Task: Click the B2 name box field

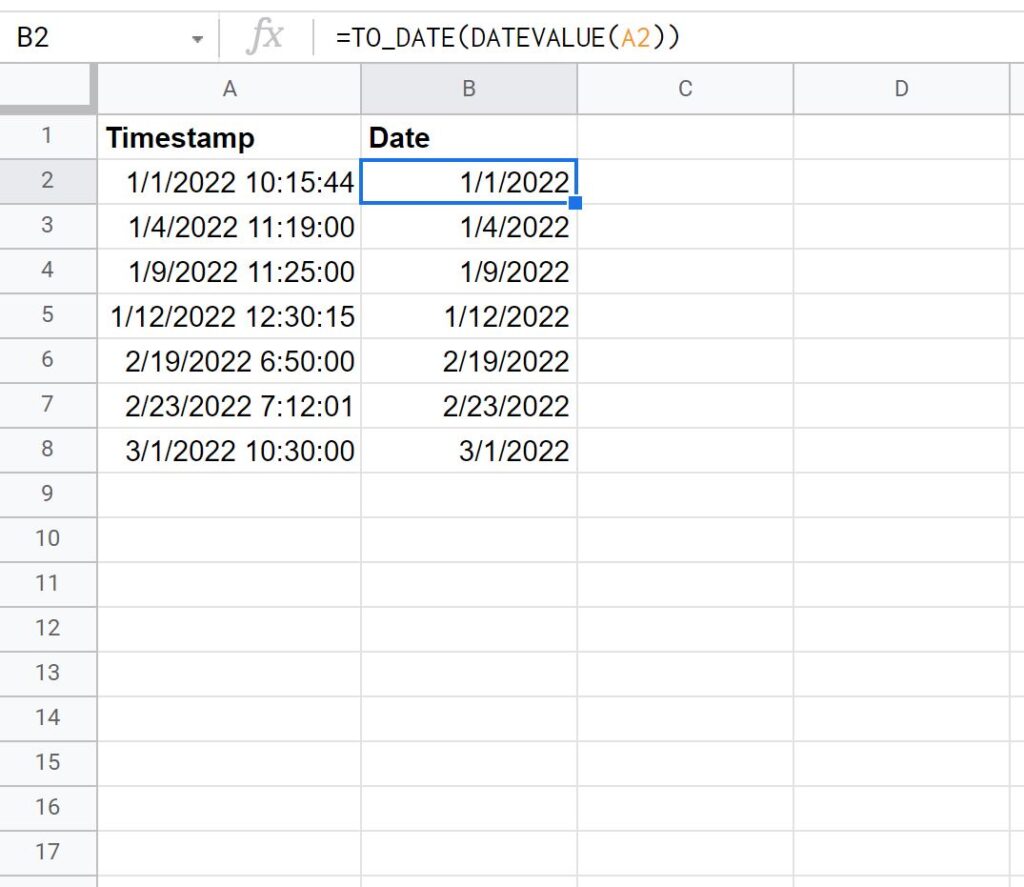Action: point(90,38)
